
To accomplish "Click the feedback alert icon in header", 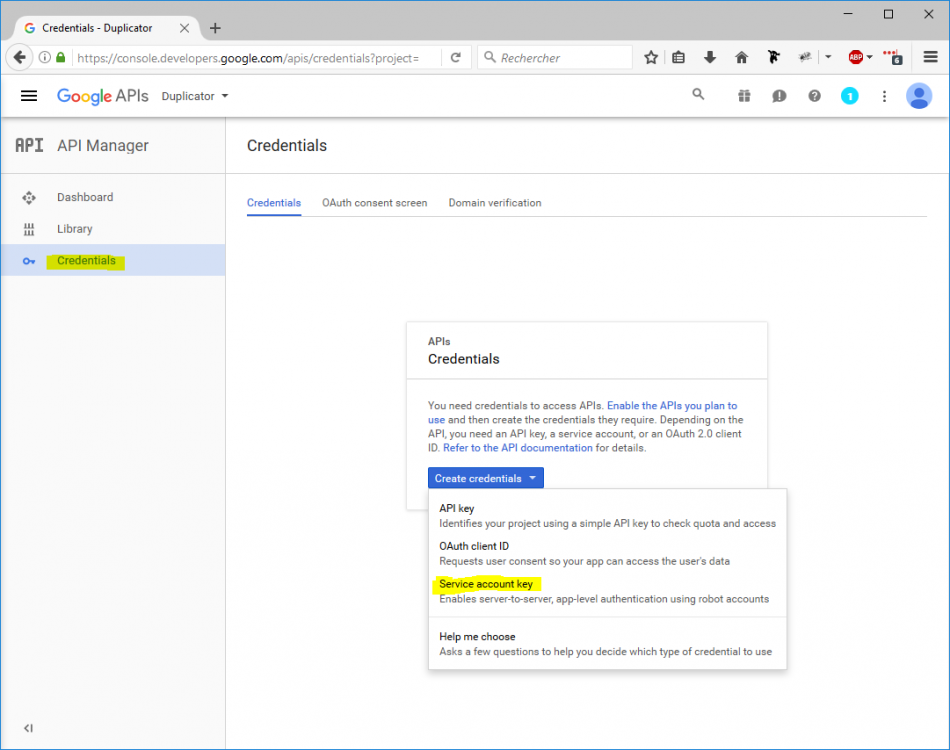I will pos(779,96).
